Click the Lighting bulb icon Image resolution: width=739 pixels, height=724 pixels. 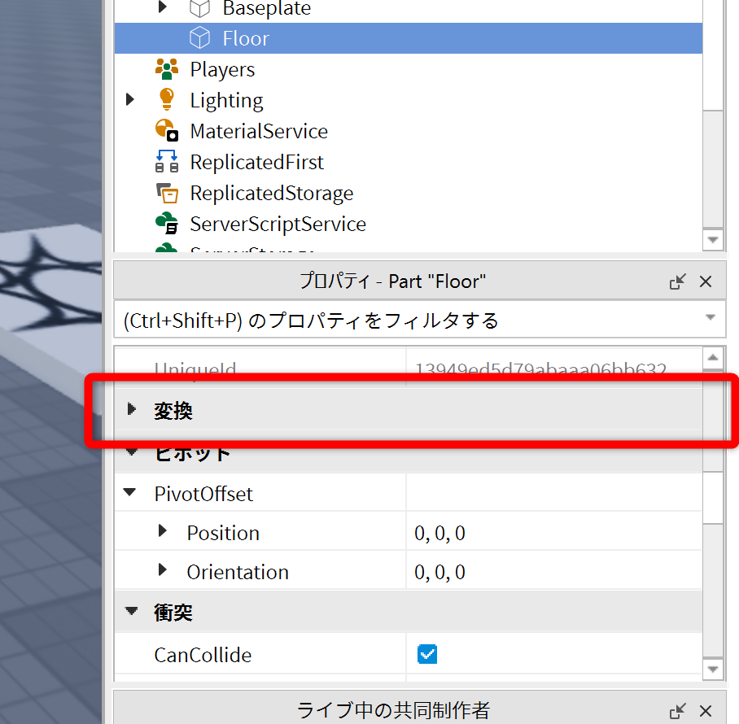point(167,100)
